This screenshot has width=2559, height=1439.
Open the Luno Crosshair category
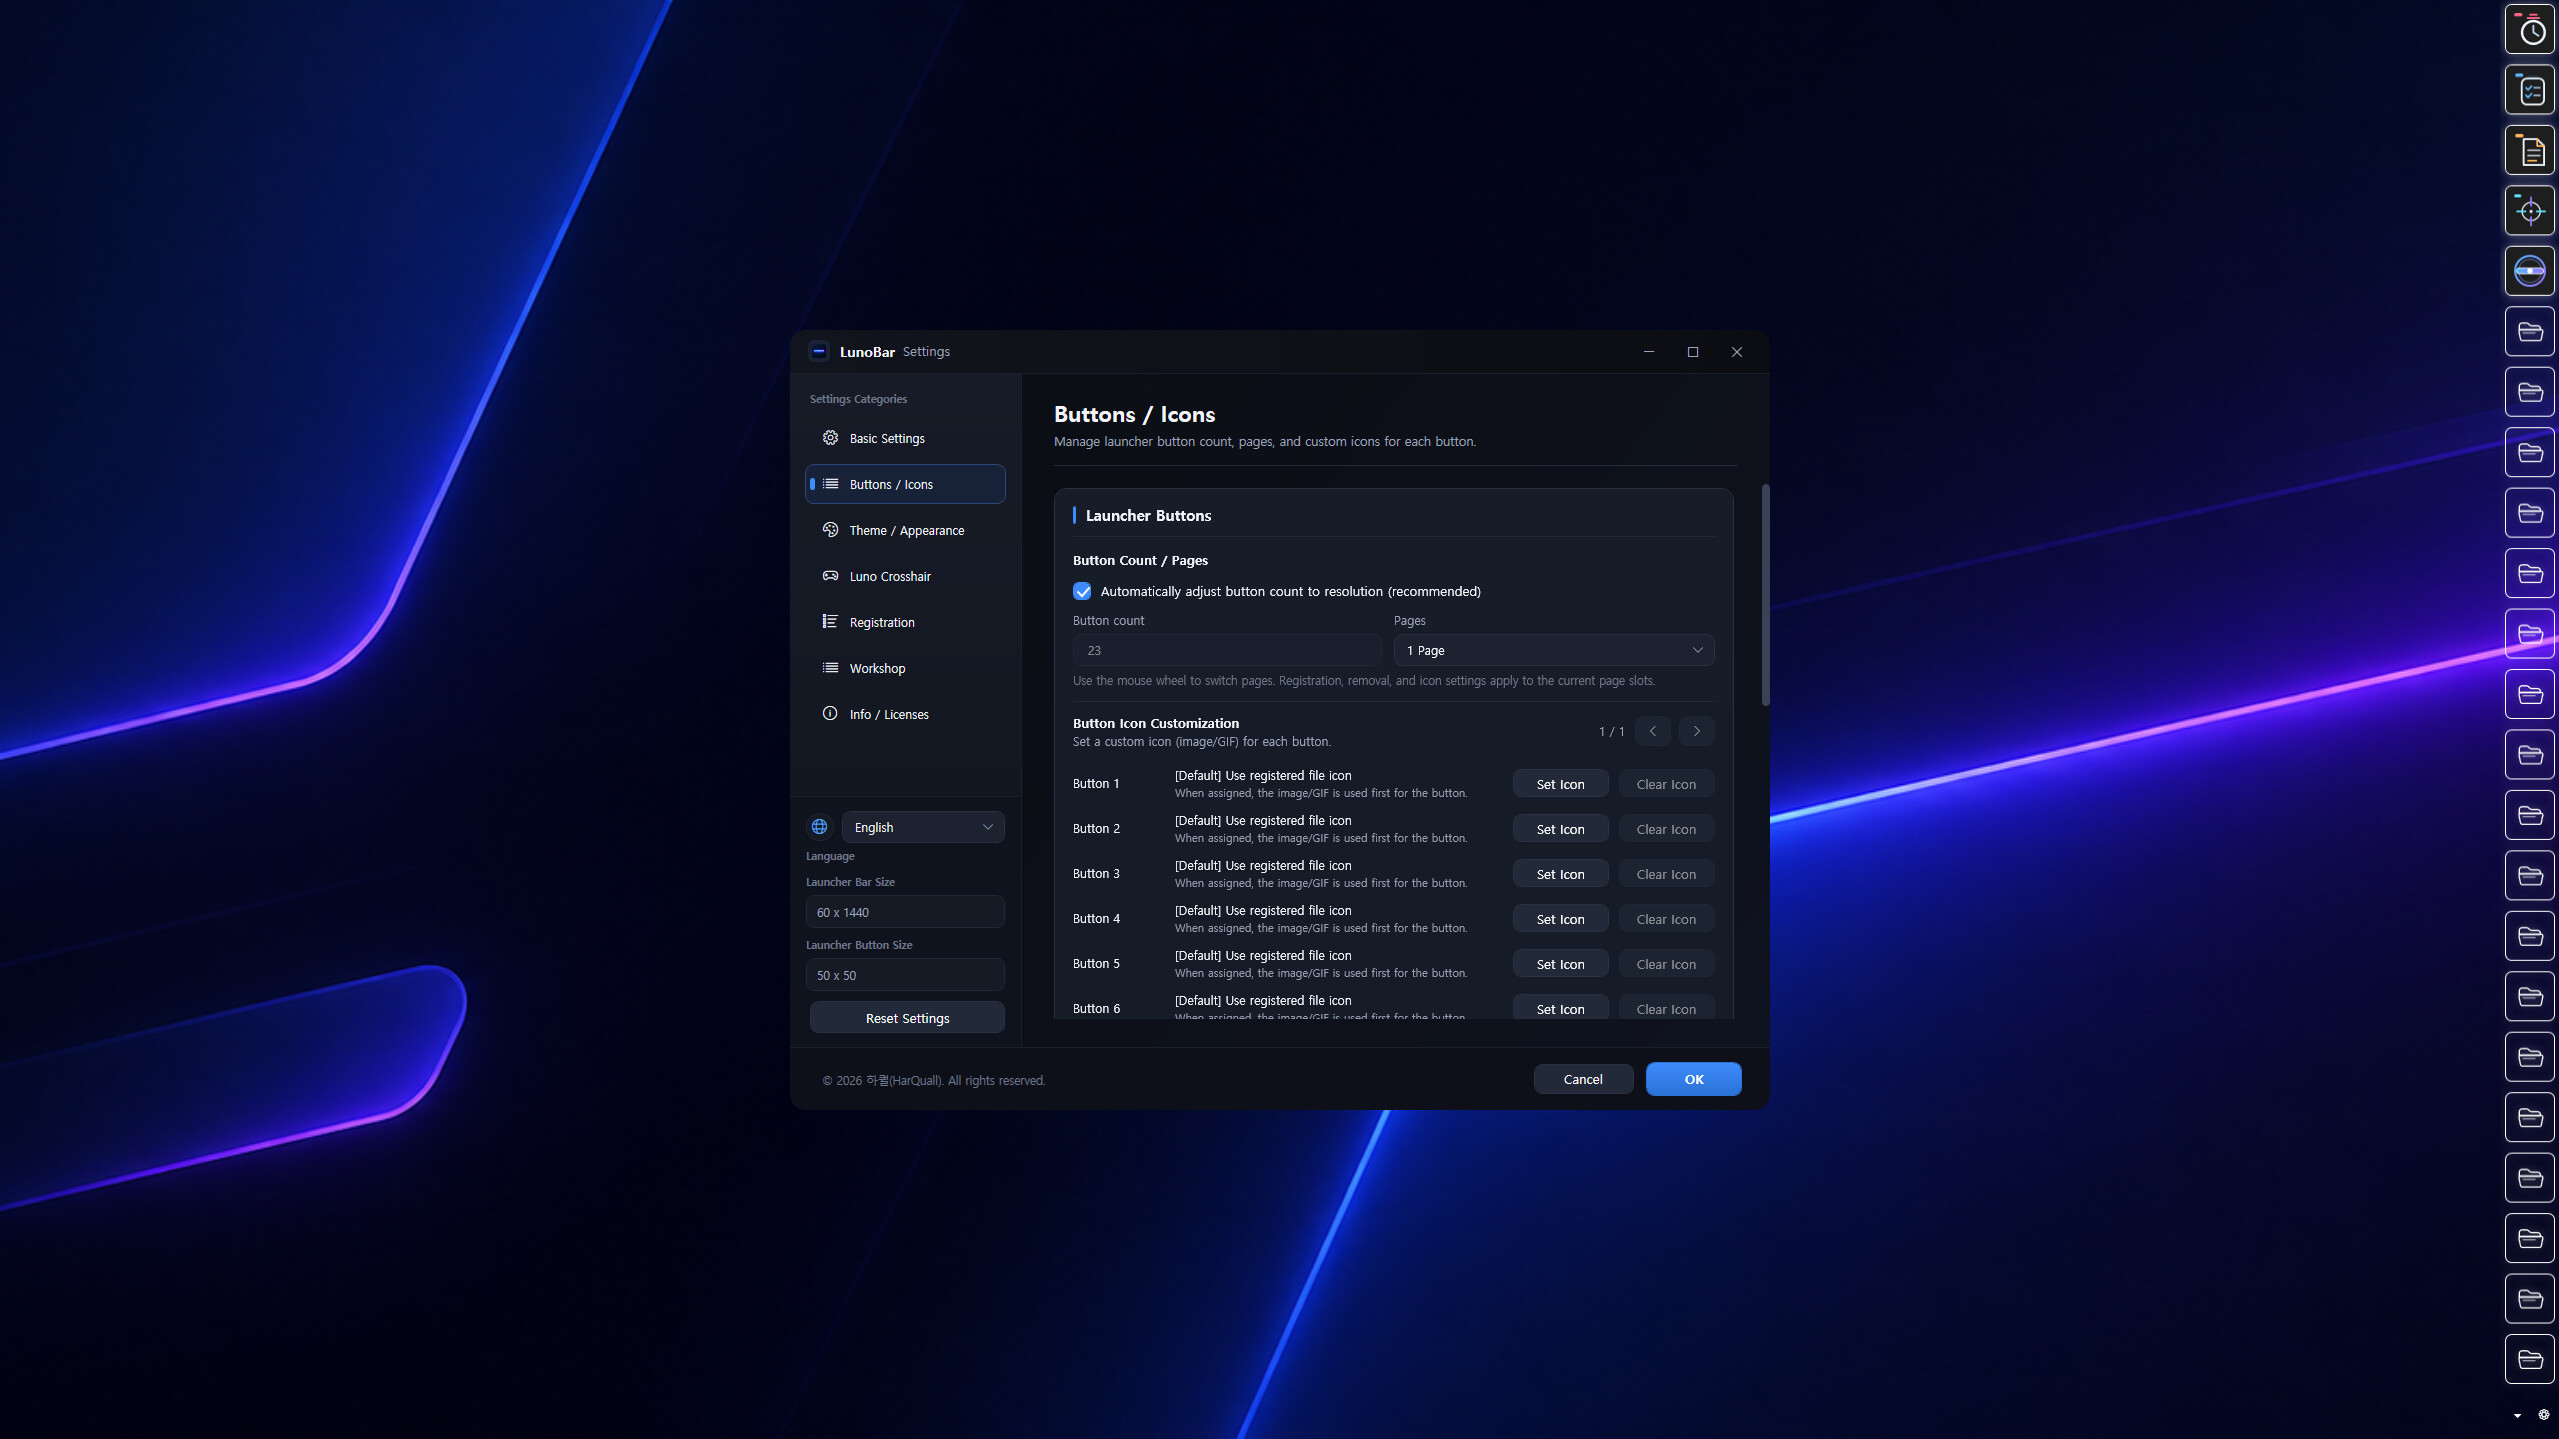tap(905, 576)
